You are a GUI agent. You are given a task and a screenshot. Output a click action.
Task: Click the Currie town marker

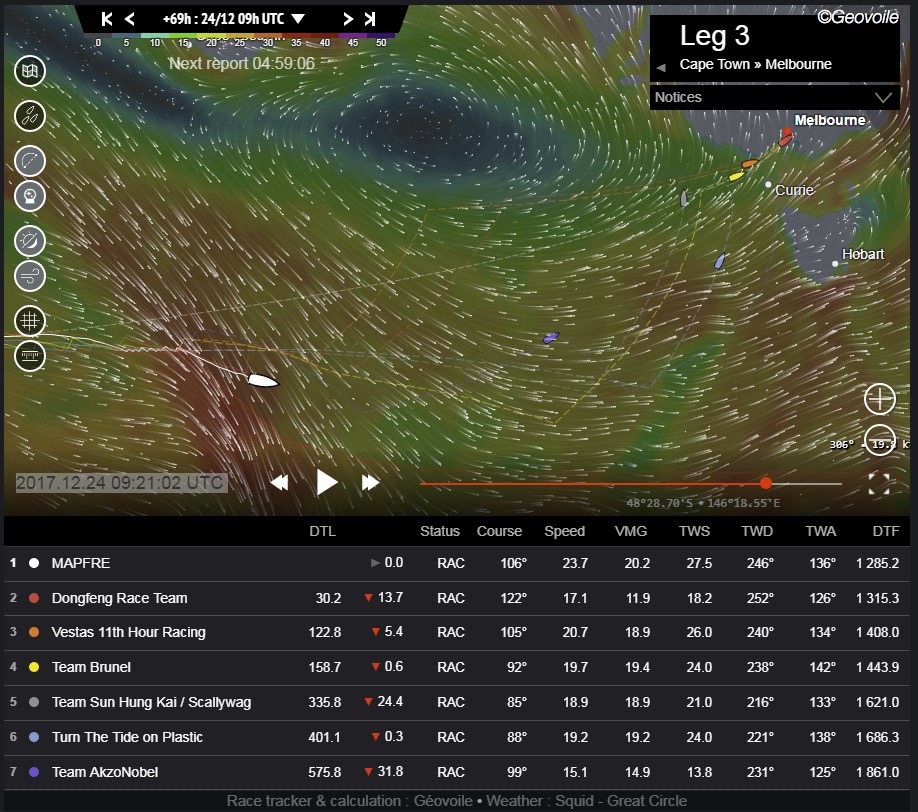(x=768, y=184)
